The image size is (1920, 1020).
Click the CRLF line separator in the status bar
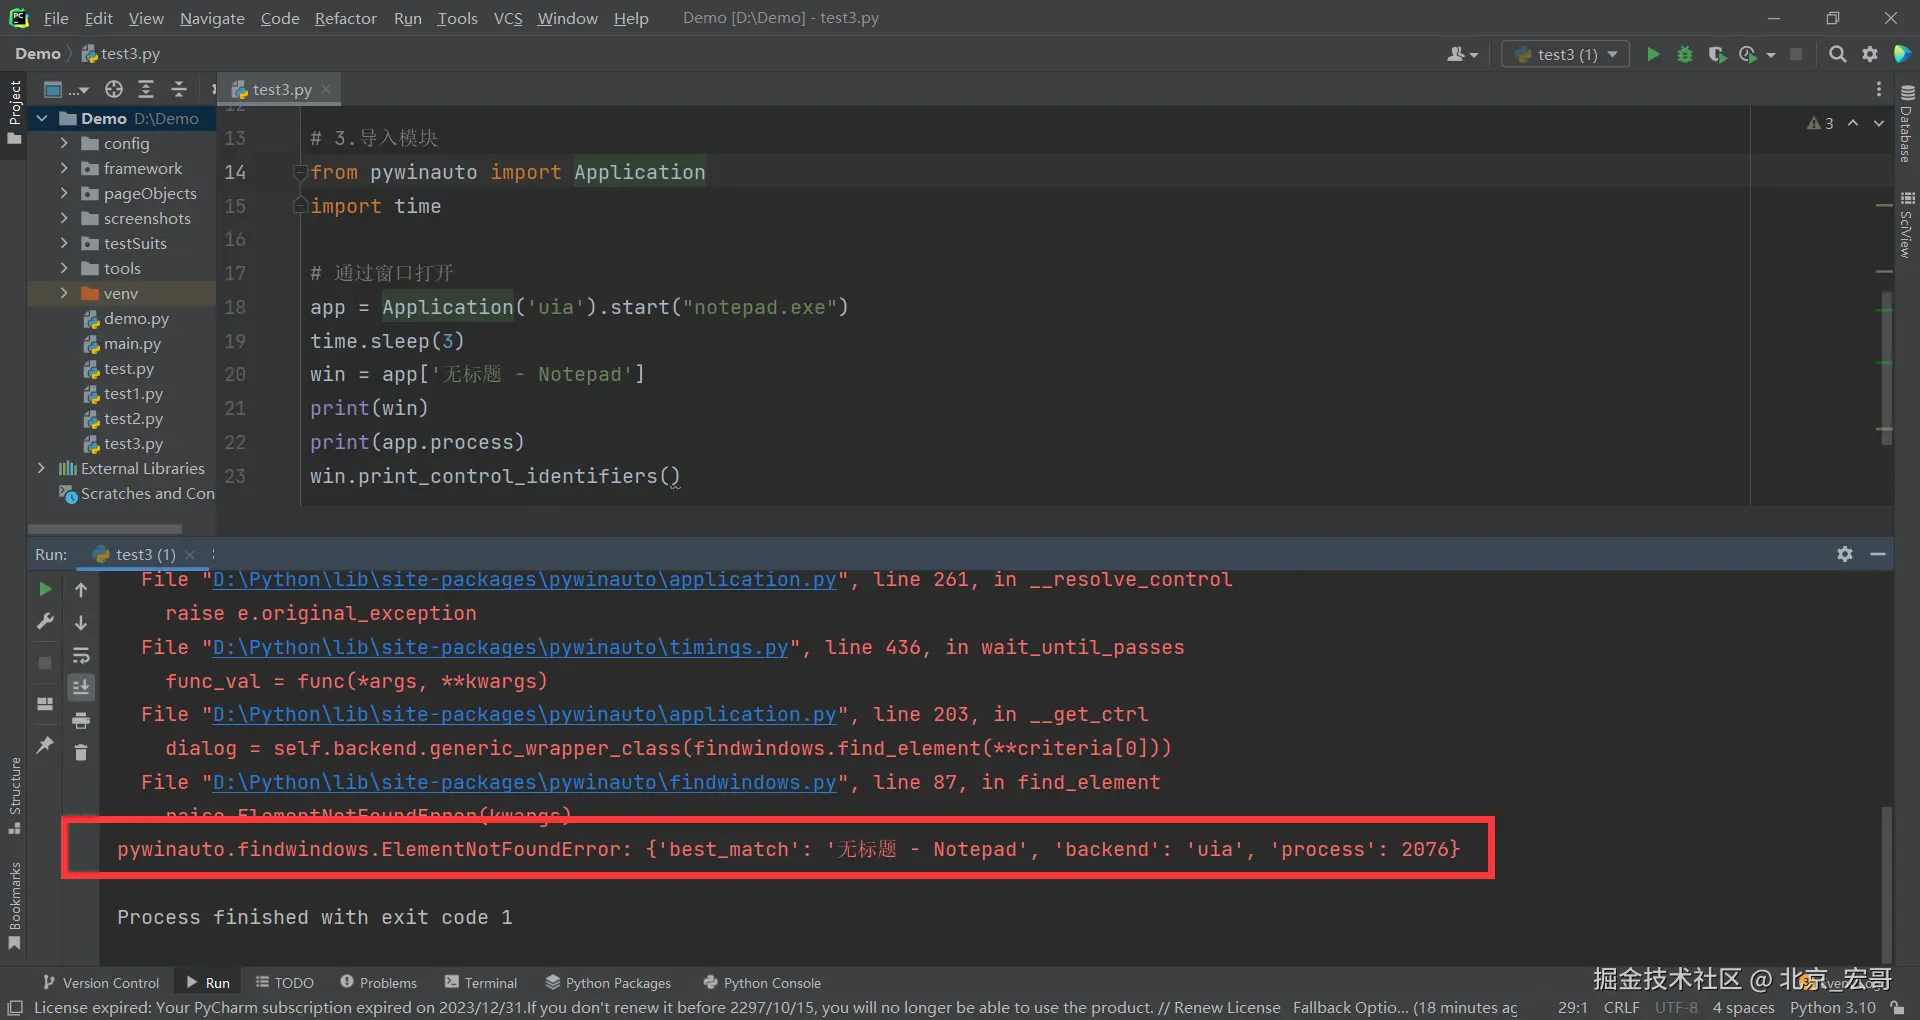pyautogui.click(x=1621, y=1008)
